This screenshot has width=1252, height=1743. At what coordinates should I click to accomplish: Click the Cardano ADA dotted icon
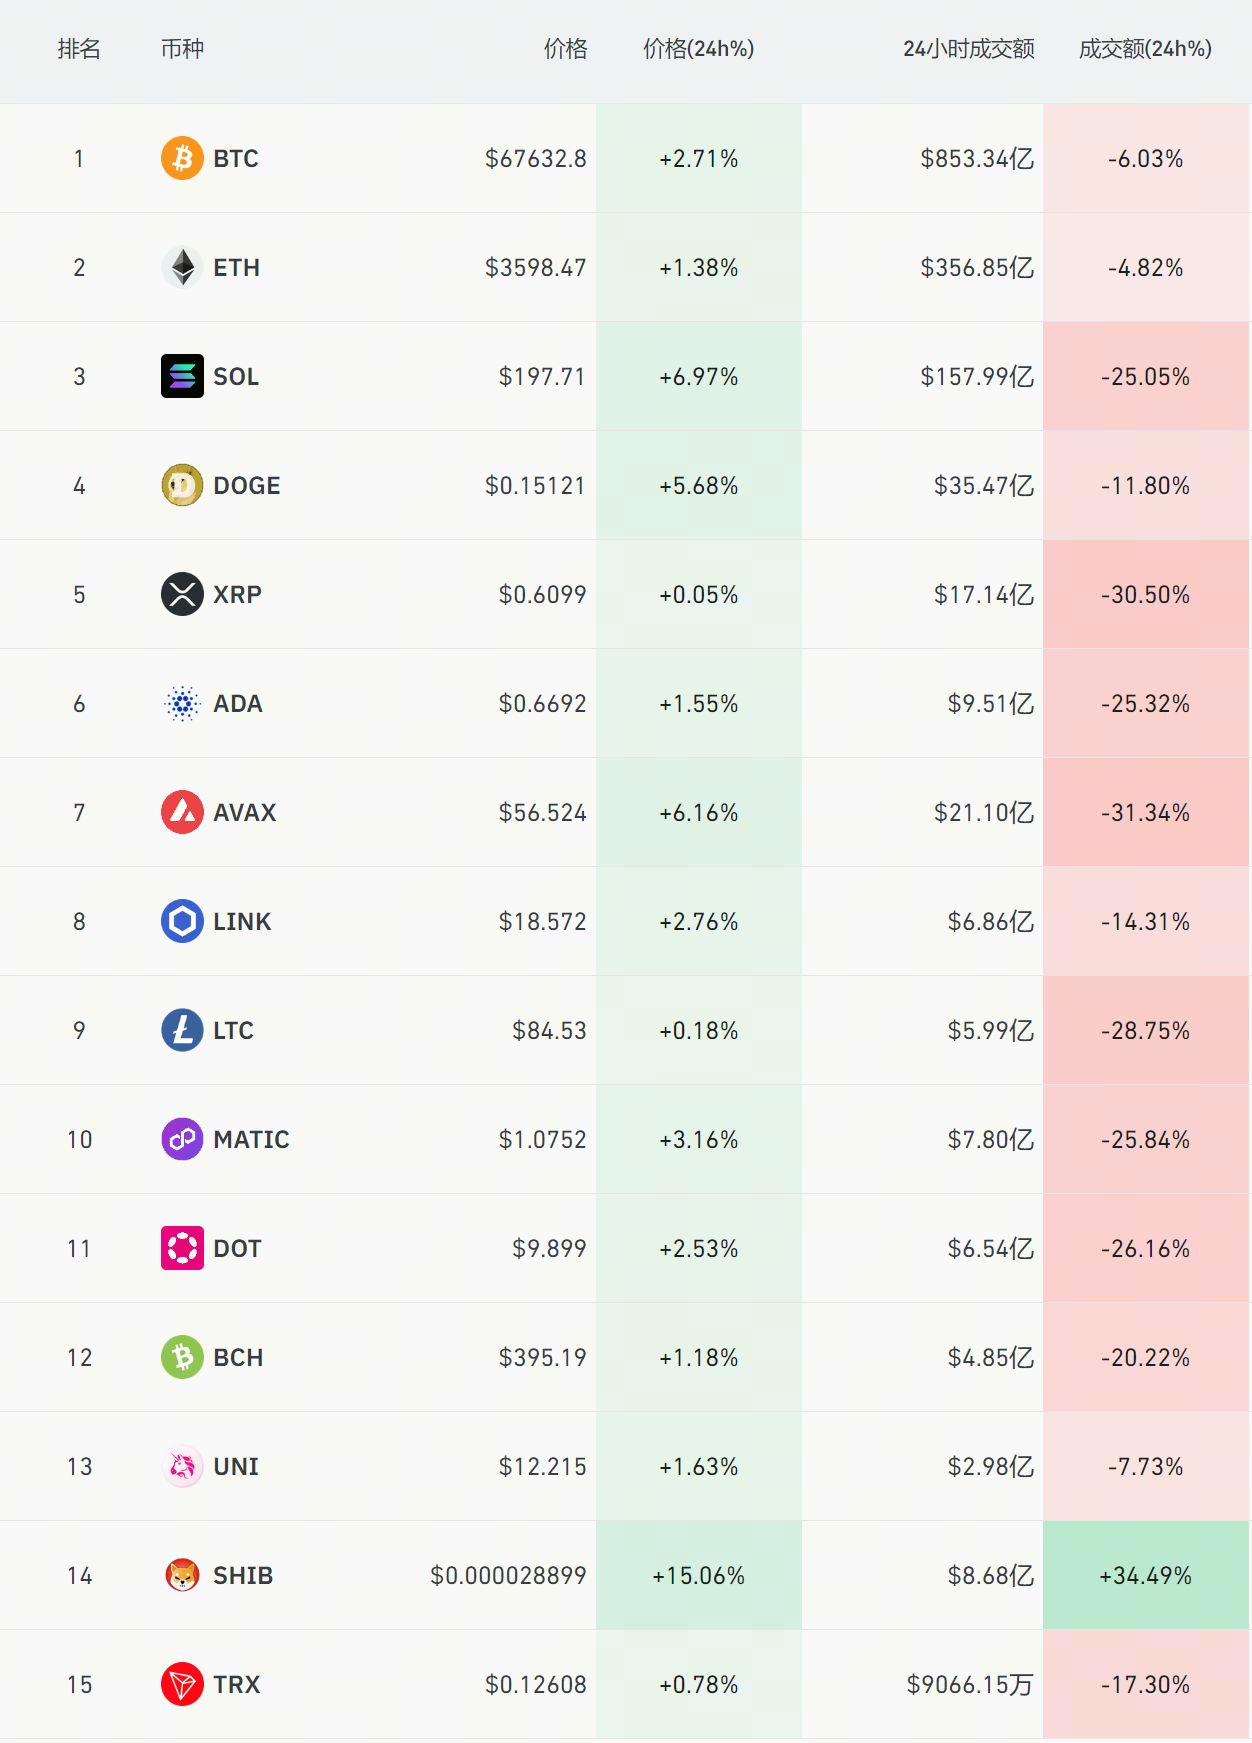pyautogui.click(x=182, y=703)
